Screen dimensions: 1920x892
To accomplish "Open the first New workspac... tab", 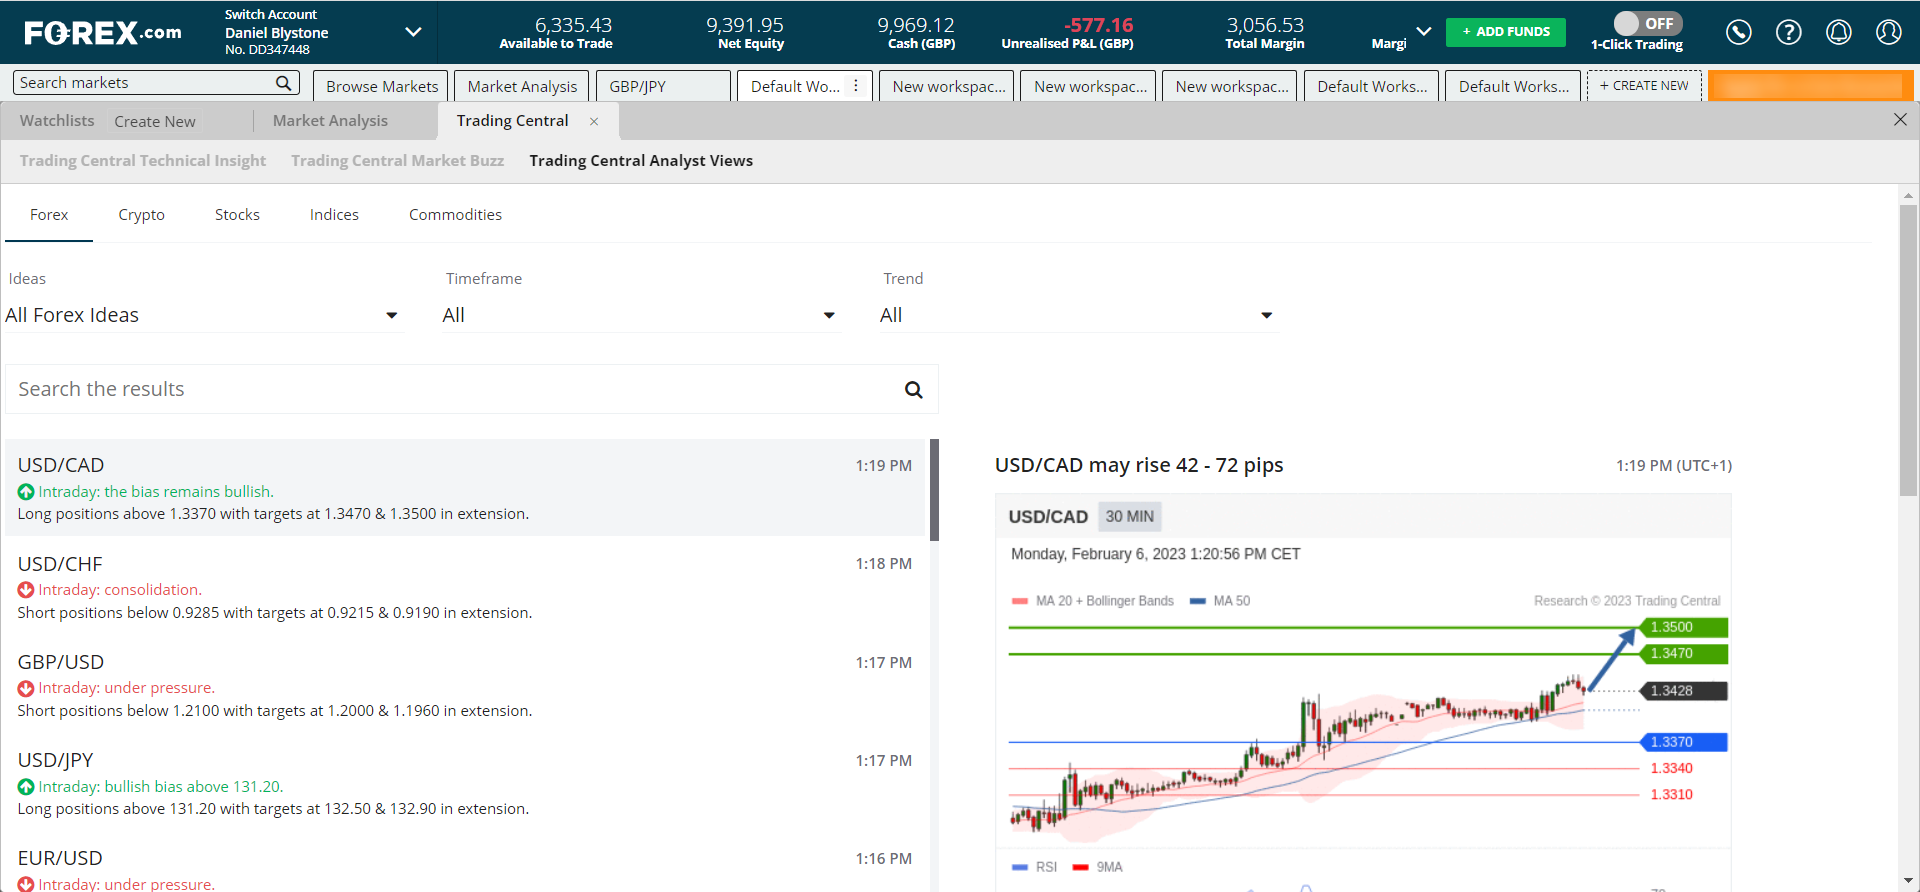I will tap(947, 86).
